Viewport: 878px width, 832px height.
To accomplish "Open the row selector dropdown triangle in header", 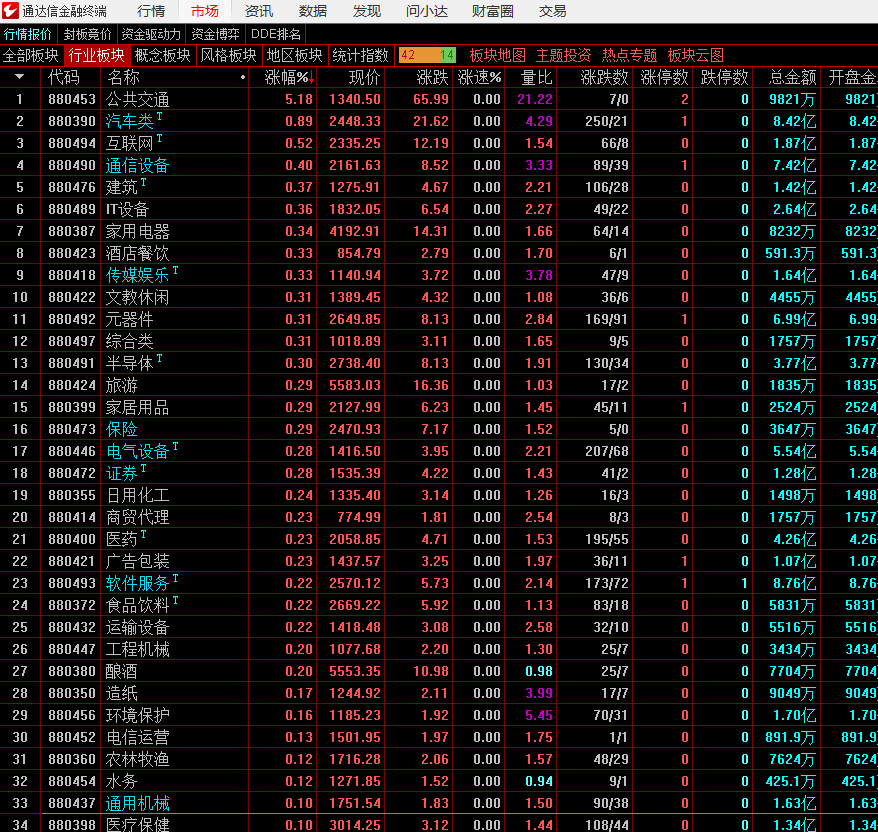I will [x=20, y=77].
